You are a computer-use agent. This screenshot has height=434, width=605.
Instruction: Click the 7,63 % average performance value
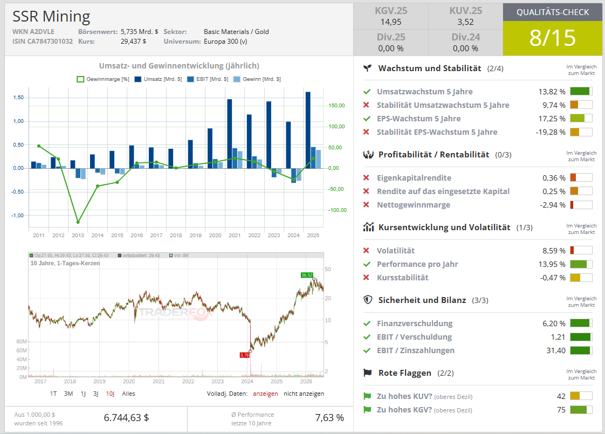tap(329, 418)
